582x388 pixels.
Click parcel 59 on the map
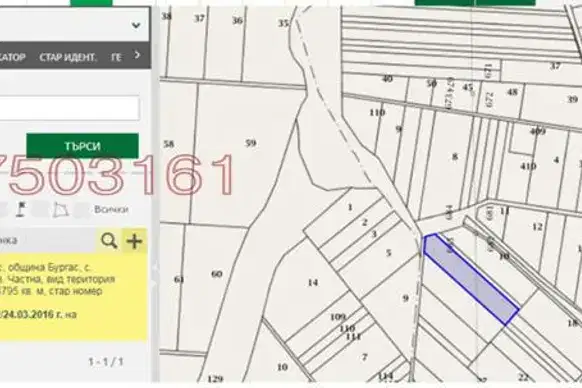pyautogui.click(x=251, y=143)
